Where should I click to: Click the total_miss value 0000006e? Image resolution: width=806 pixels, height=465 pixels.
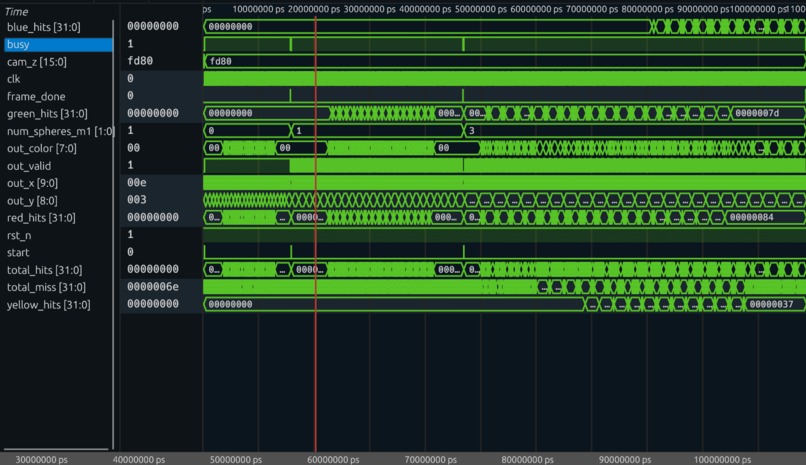(153, 287)
